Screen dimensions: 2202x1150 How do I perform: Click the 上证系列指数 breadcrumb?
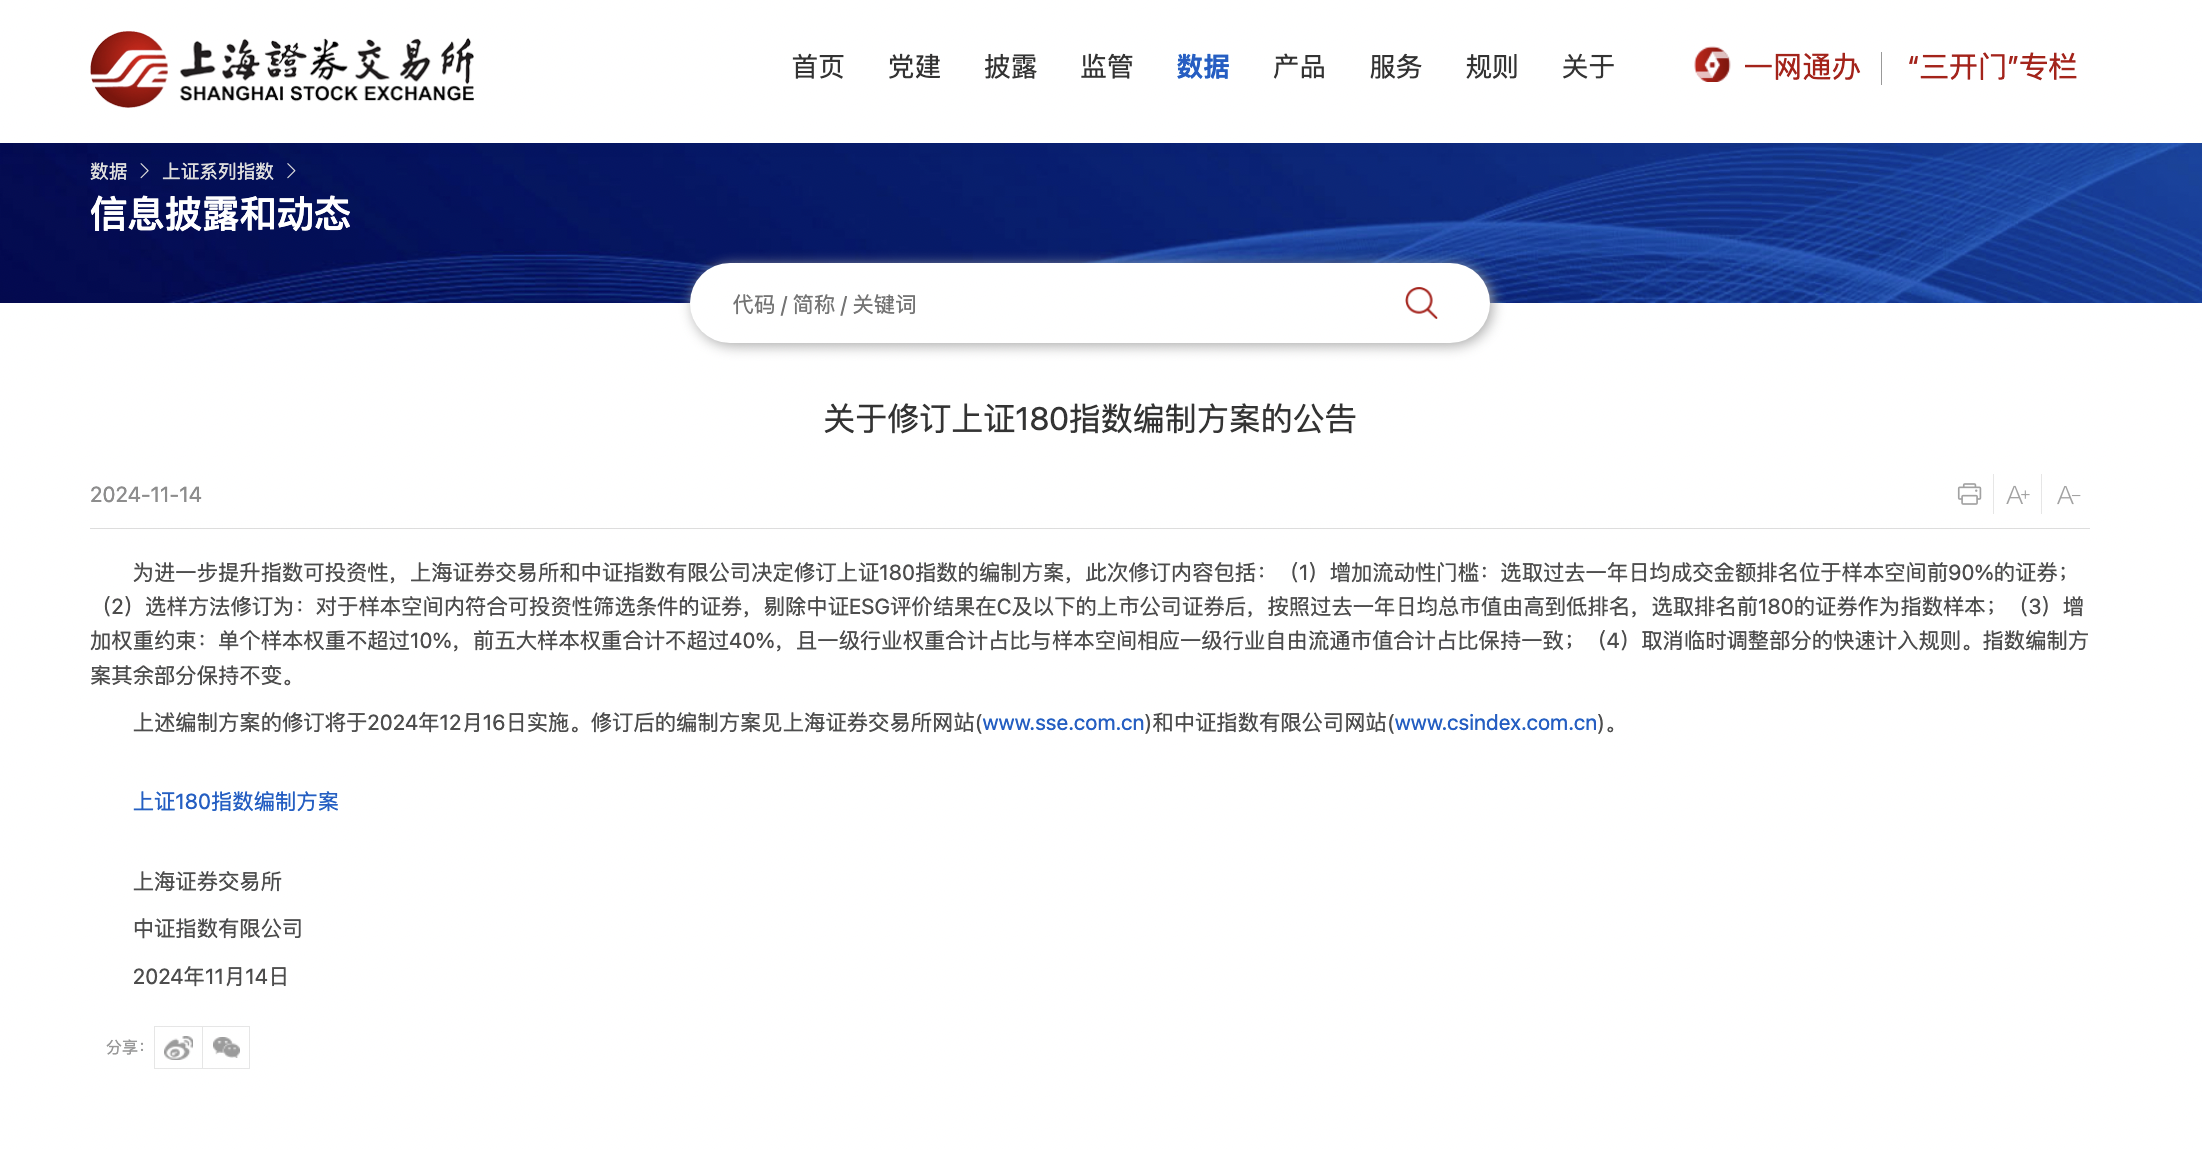(218, 171)
